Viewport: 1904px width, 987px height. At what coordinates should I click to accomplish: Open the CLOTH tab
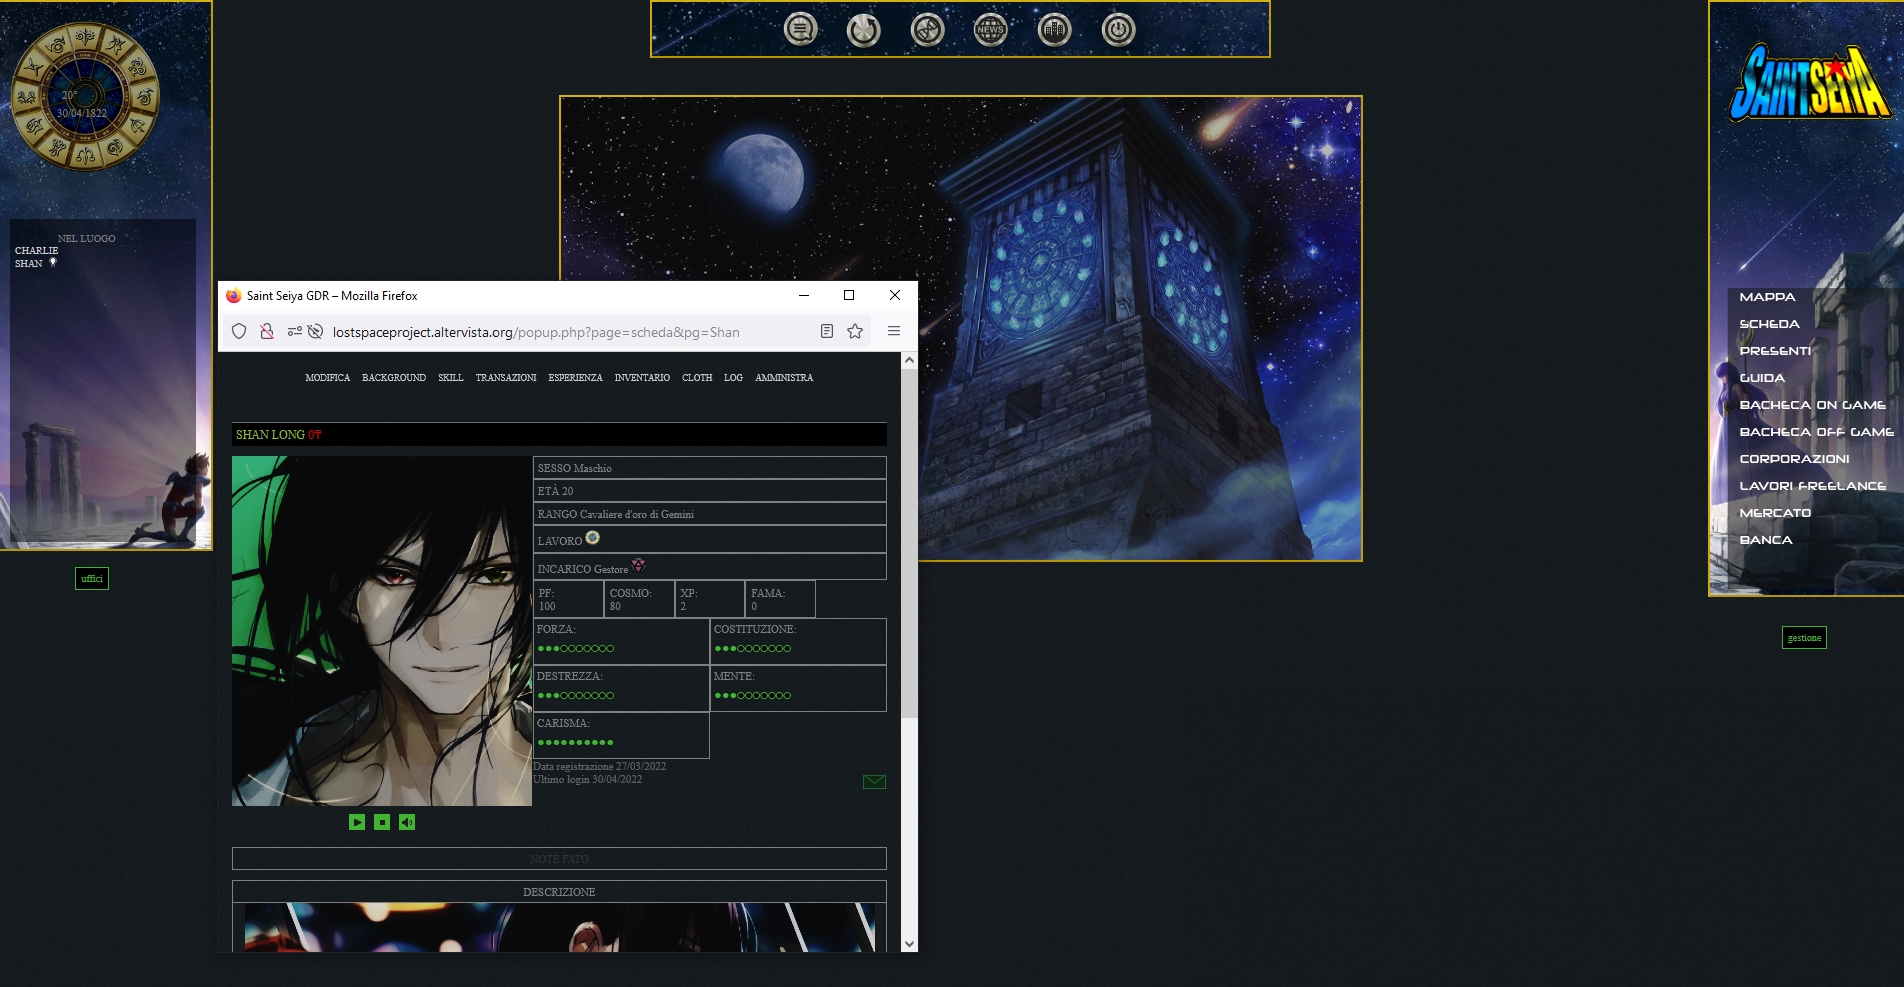pyautogui.click(x=697, y=378)
